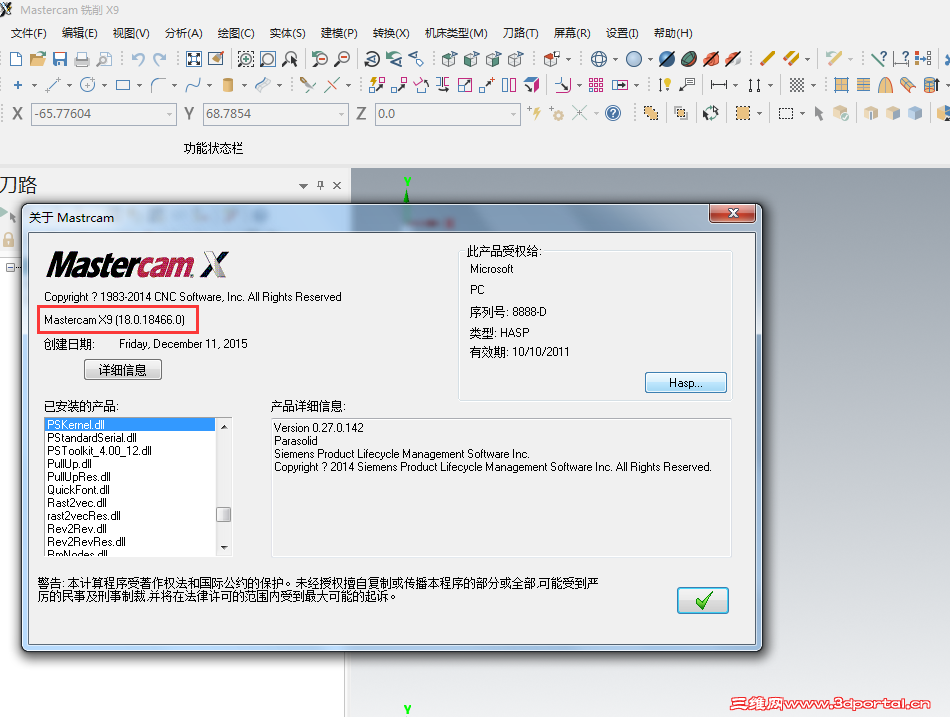Close the 关于 Mastercam dialog
Screen dimensions: 950x717
pos(732,213)
